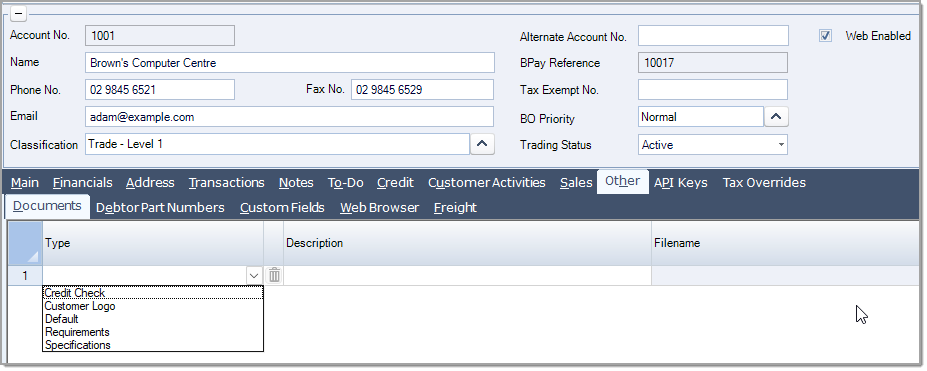This screenshot has width=927, height=371.
Task: Click the Filename column header
Action: (x=786, y=243)
